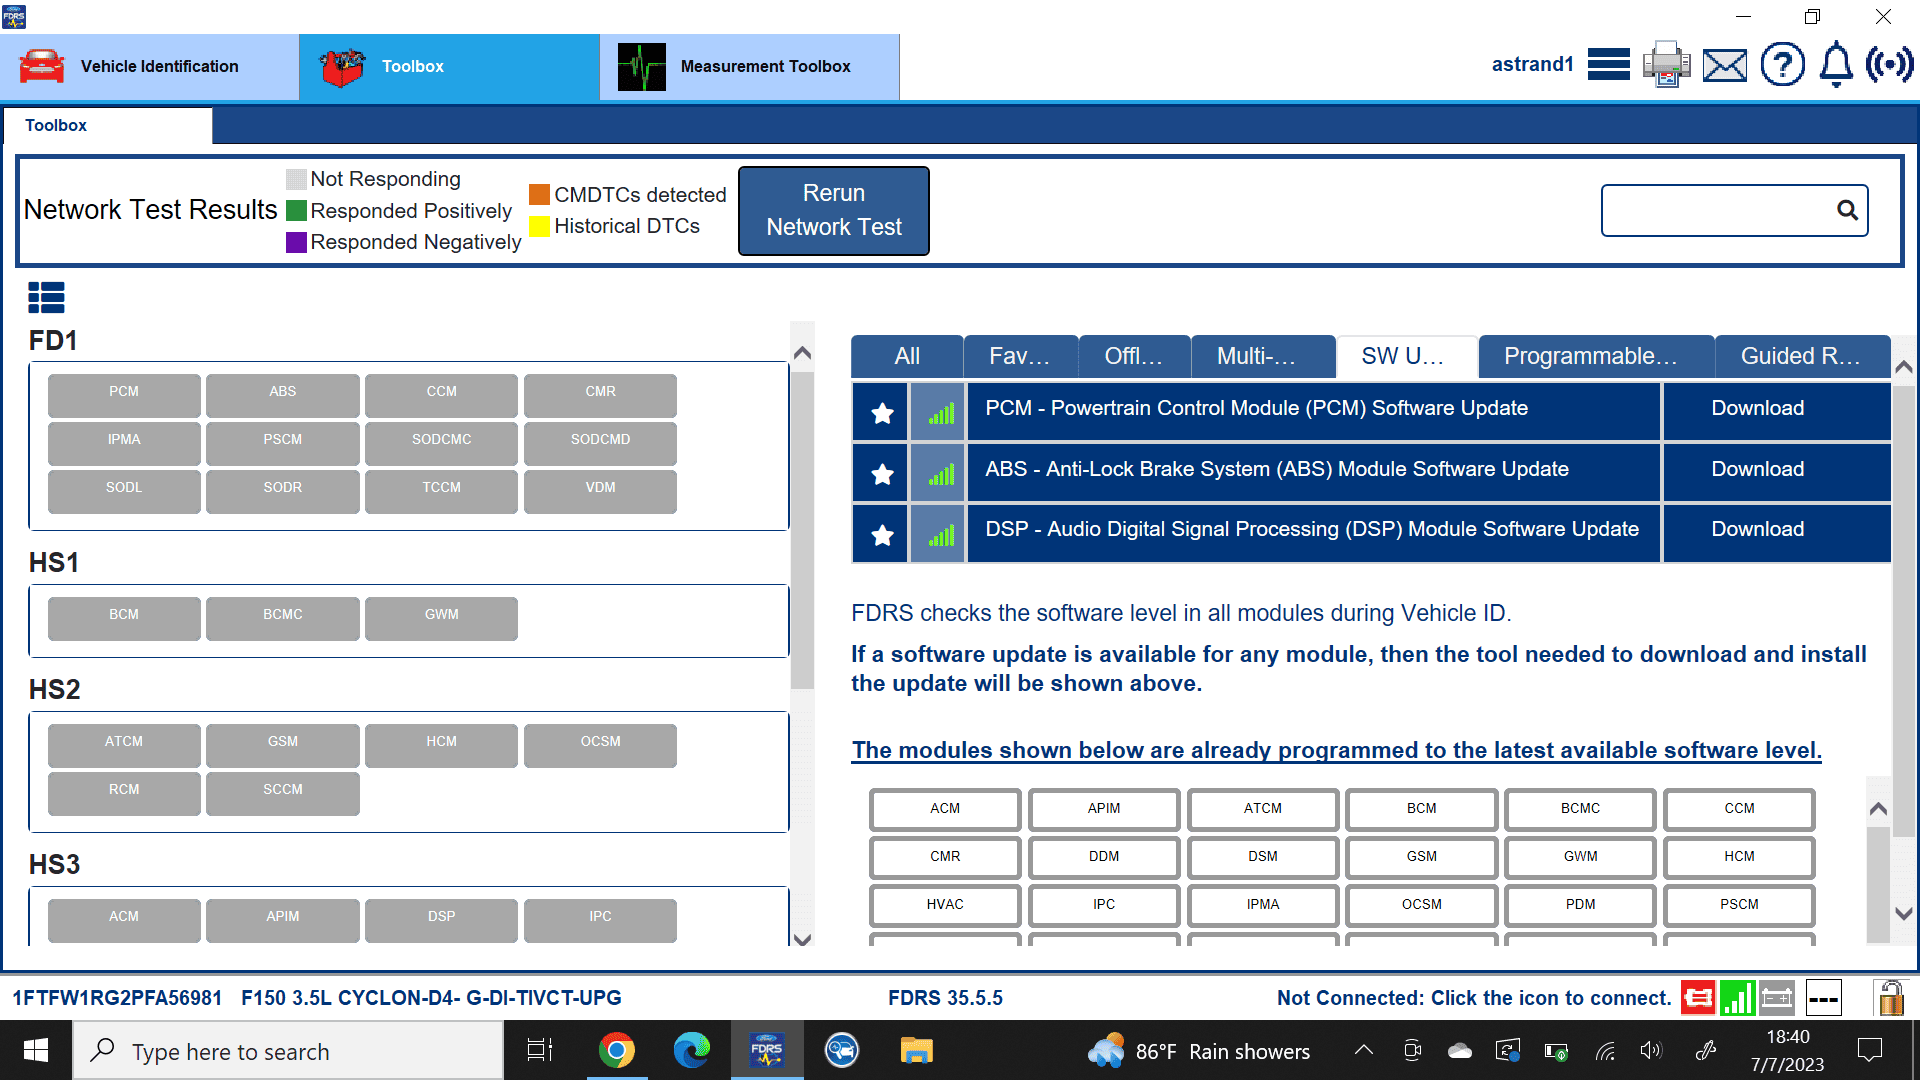Open messages via the envelope icon
1920x1080 pixels.
(1724, 64)
